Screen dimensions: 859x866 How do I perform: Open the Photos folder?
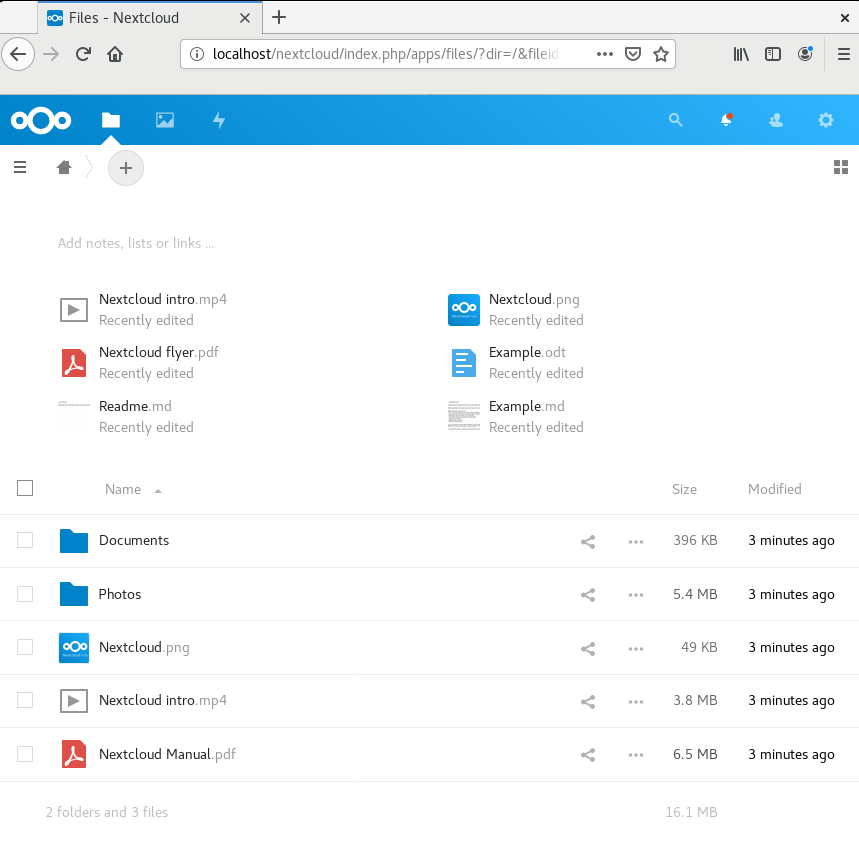point(120,594)
